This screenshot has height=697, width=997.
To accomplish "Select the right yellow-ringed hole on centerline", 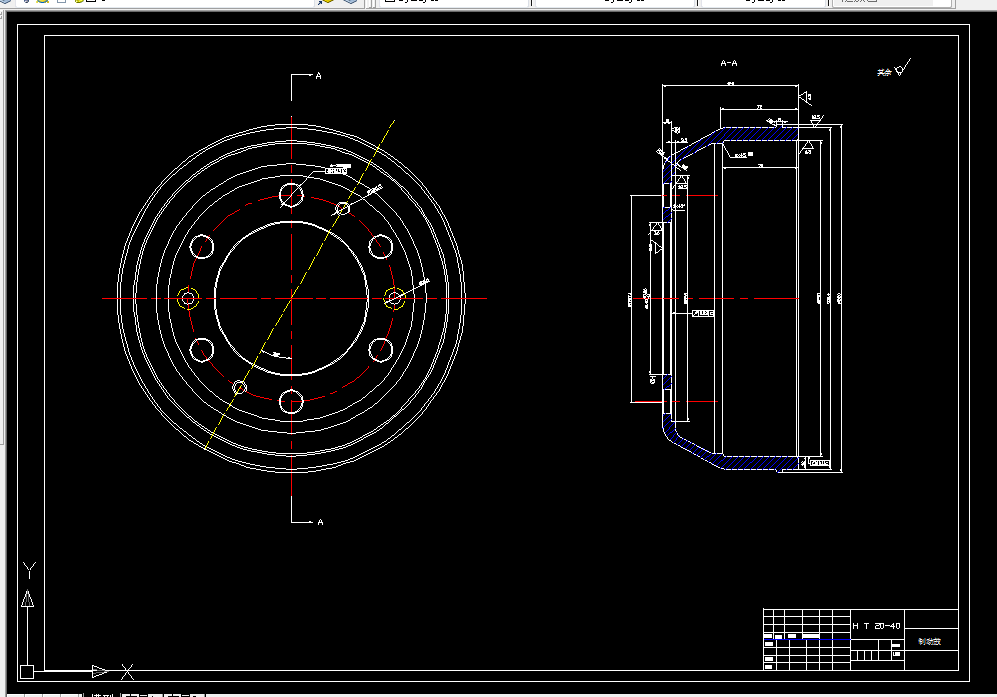I will (x=394, y=298).
